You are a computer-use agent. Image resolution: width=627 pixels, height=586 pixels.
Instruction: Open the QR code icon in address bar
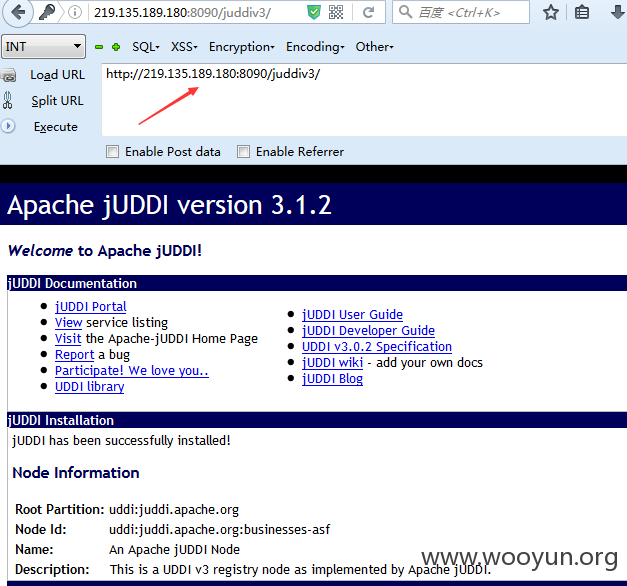point(336,12)
